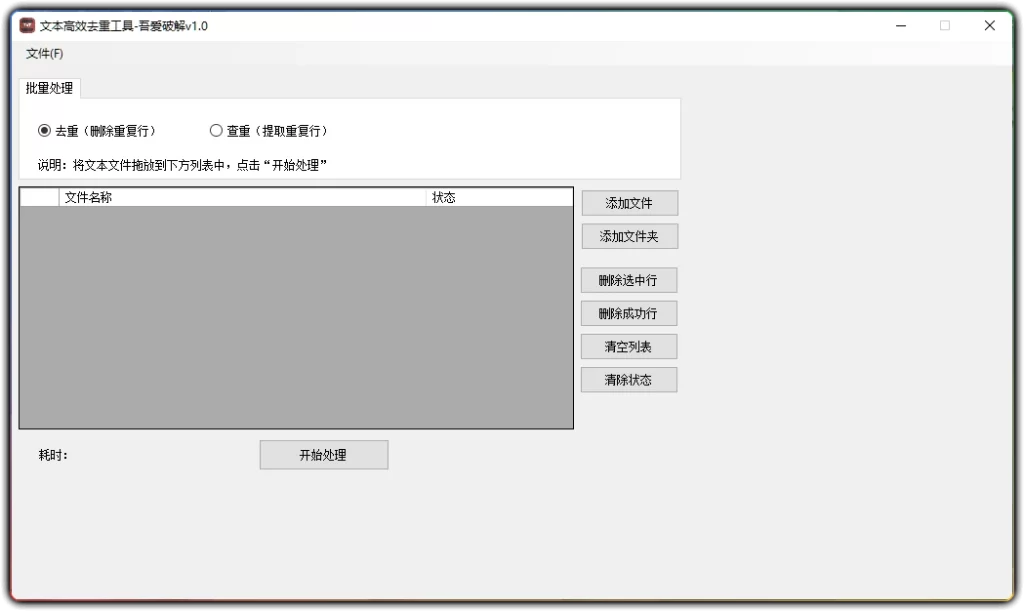1024x611 pixels.
Task: Click the 状态 column header
Action: (444, 196)
